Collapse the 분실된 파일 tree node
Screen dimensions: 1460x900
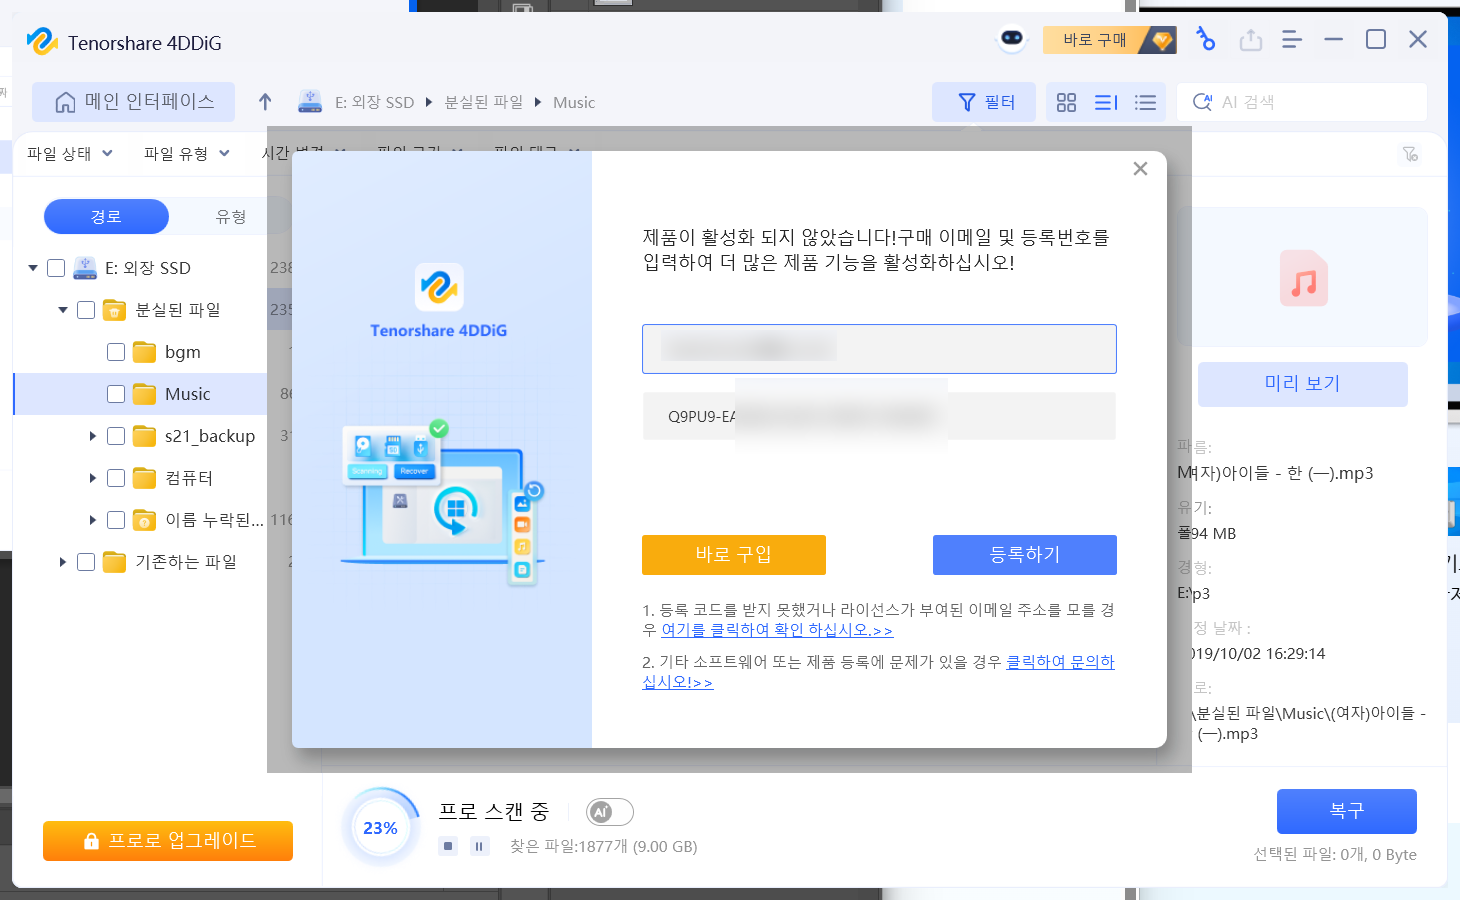(63, 310)
